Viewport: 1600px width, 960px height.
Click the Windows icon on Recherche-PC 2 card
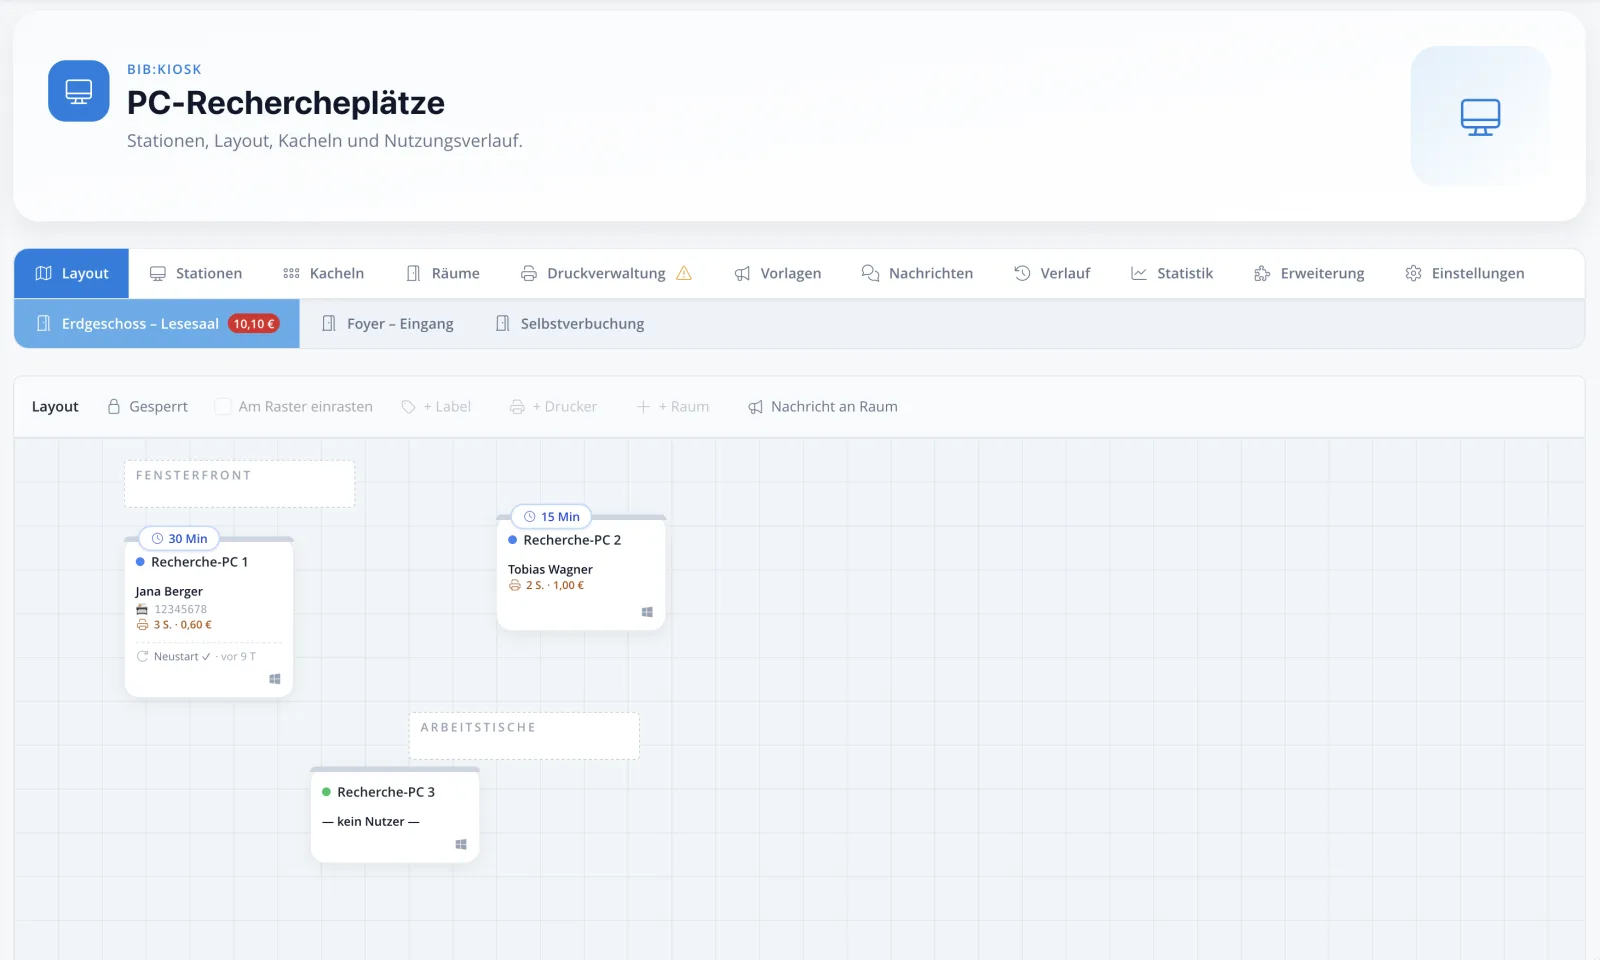(647, 612)
